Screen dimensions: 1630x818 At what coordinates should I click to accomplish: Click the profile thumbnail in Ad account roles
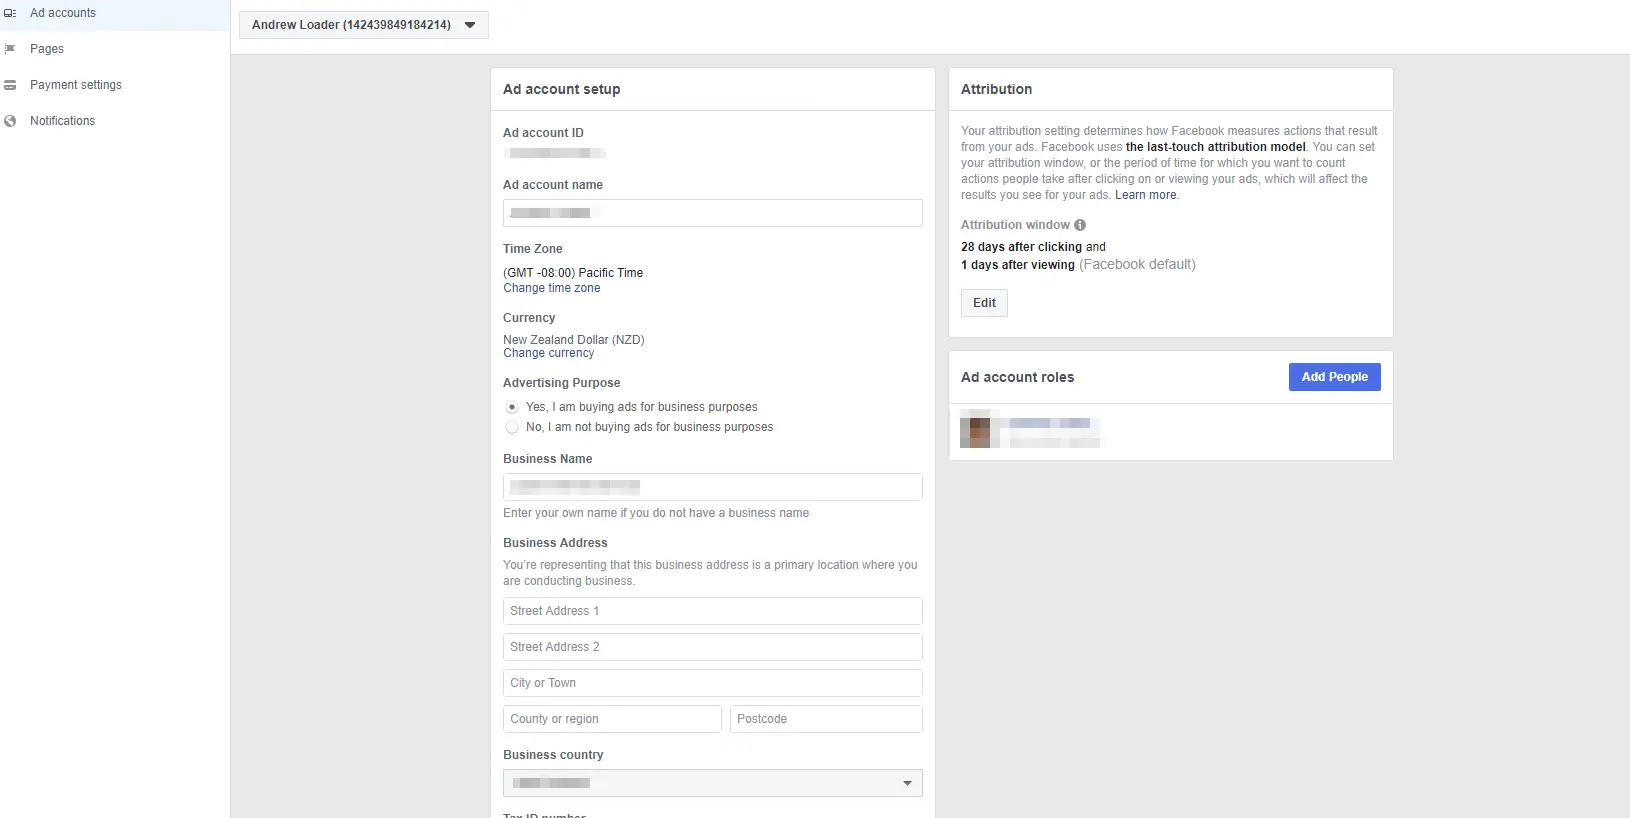pos(975,429)
